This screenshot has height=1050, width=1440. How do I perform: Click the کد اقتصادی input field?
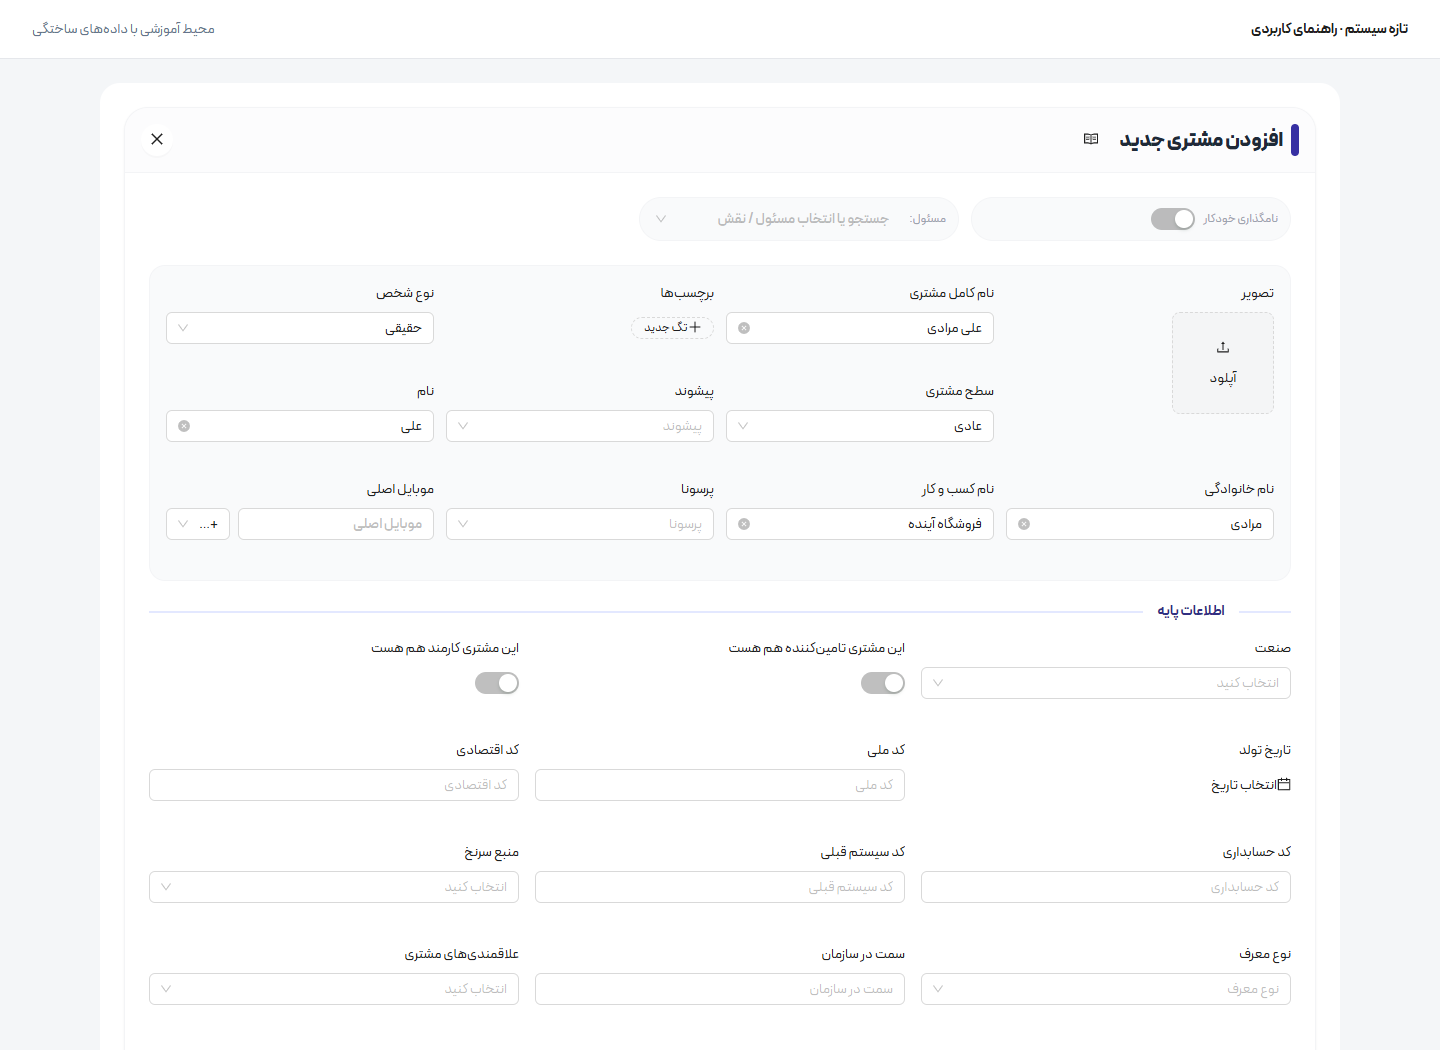[x=334, y=785]
